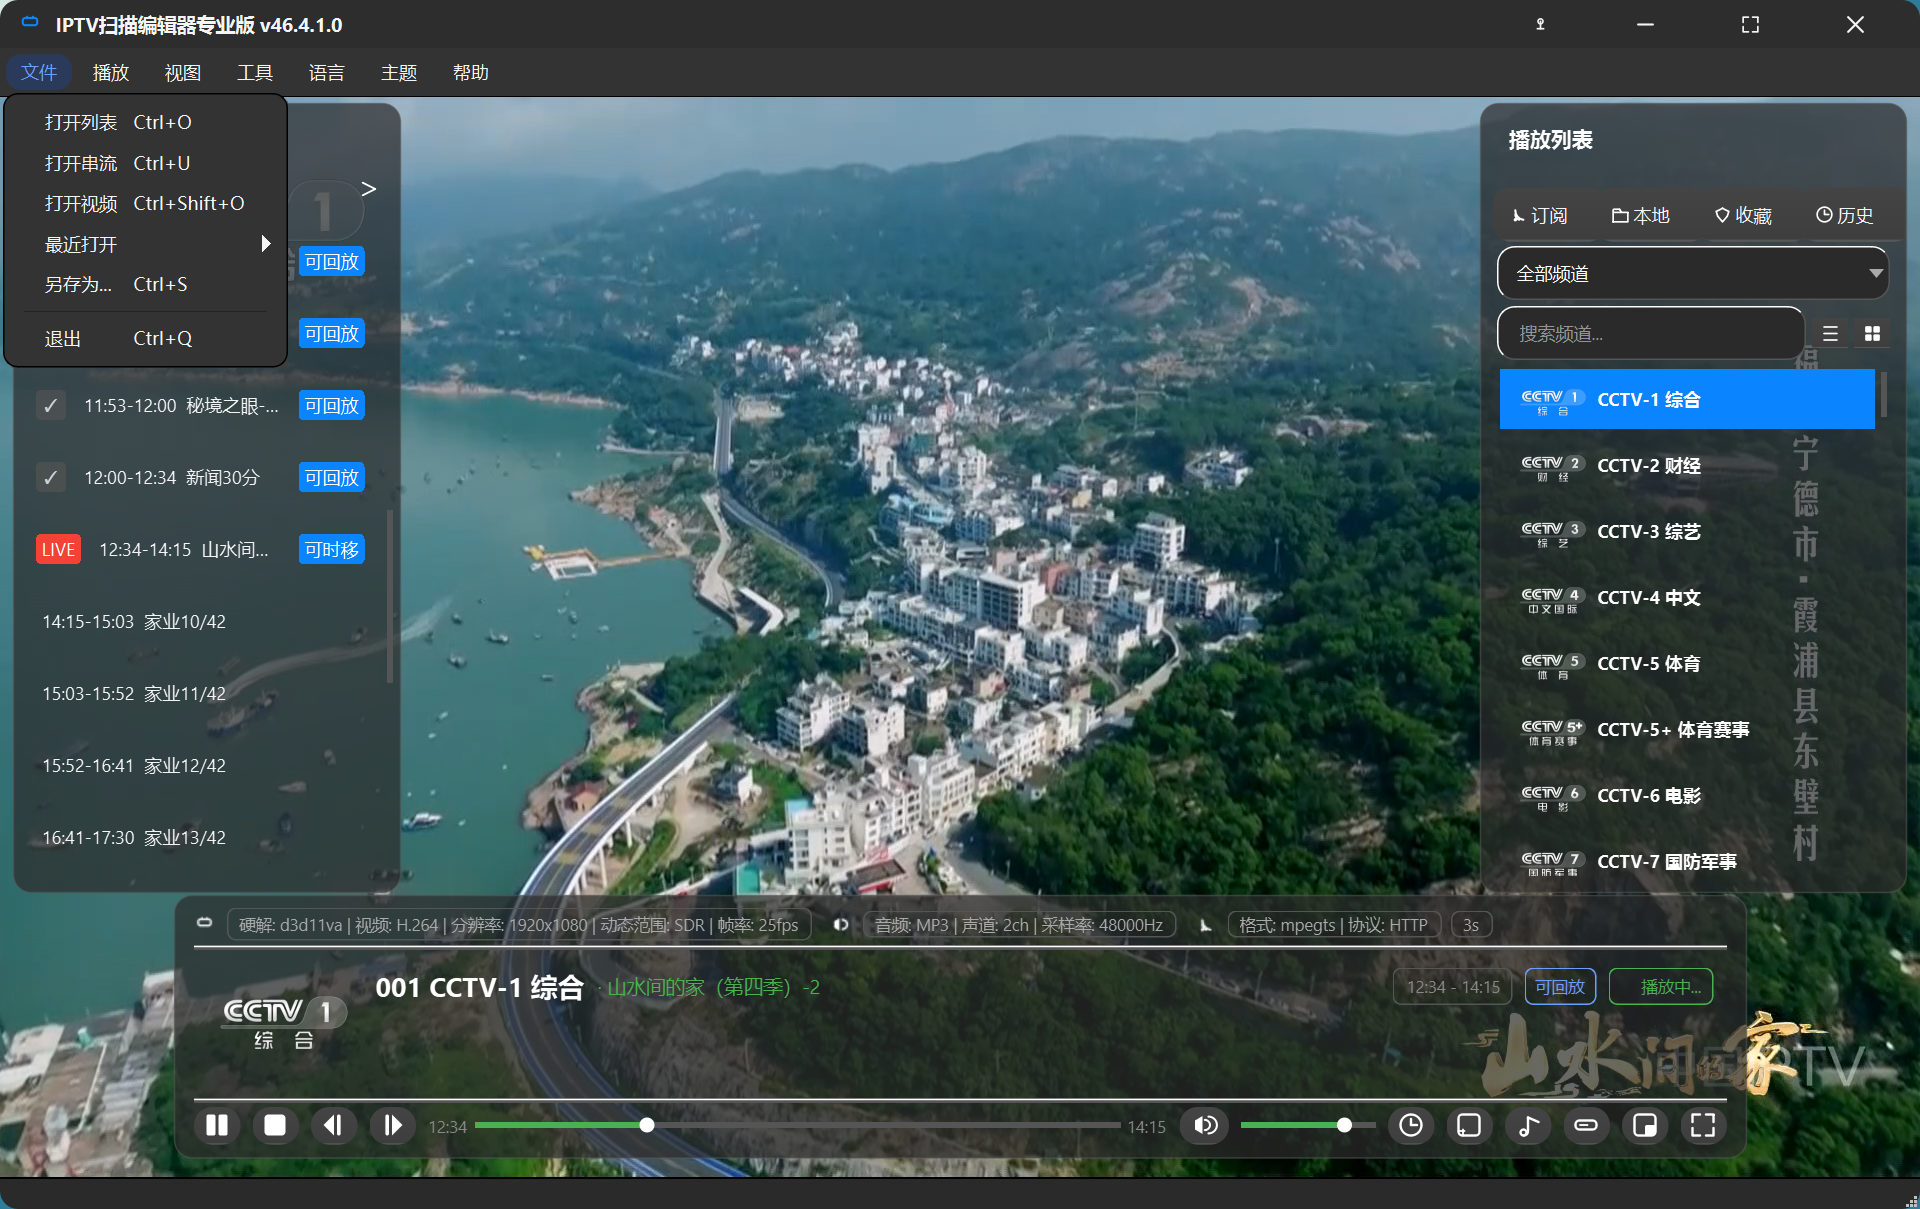The image size is (1920, 1209).
Task: Switch playlist to grid view icon
Action: click(x=1872, y=334)
